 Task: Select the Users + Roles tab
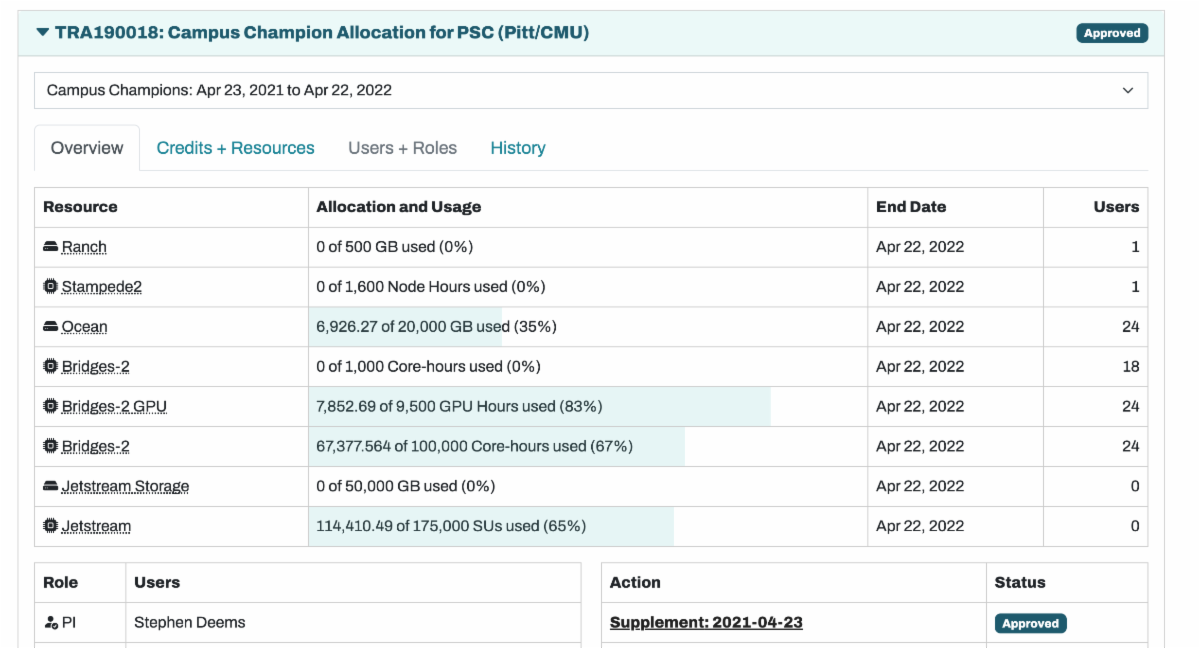402,148
